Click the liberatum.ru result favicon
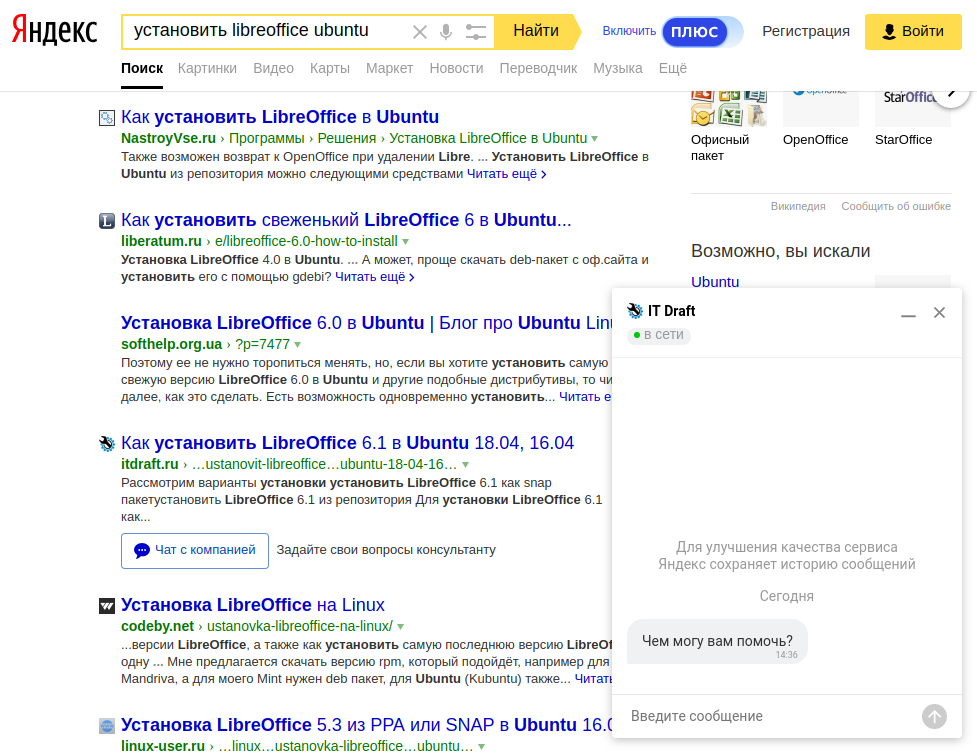 point(107,221)
